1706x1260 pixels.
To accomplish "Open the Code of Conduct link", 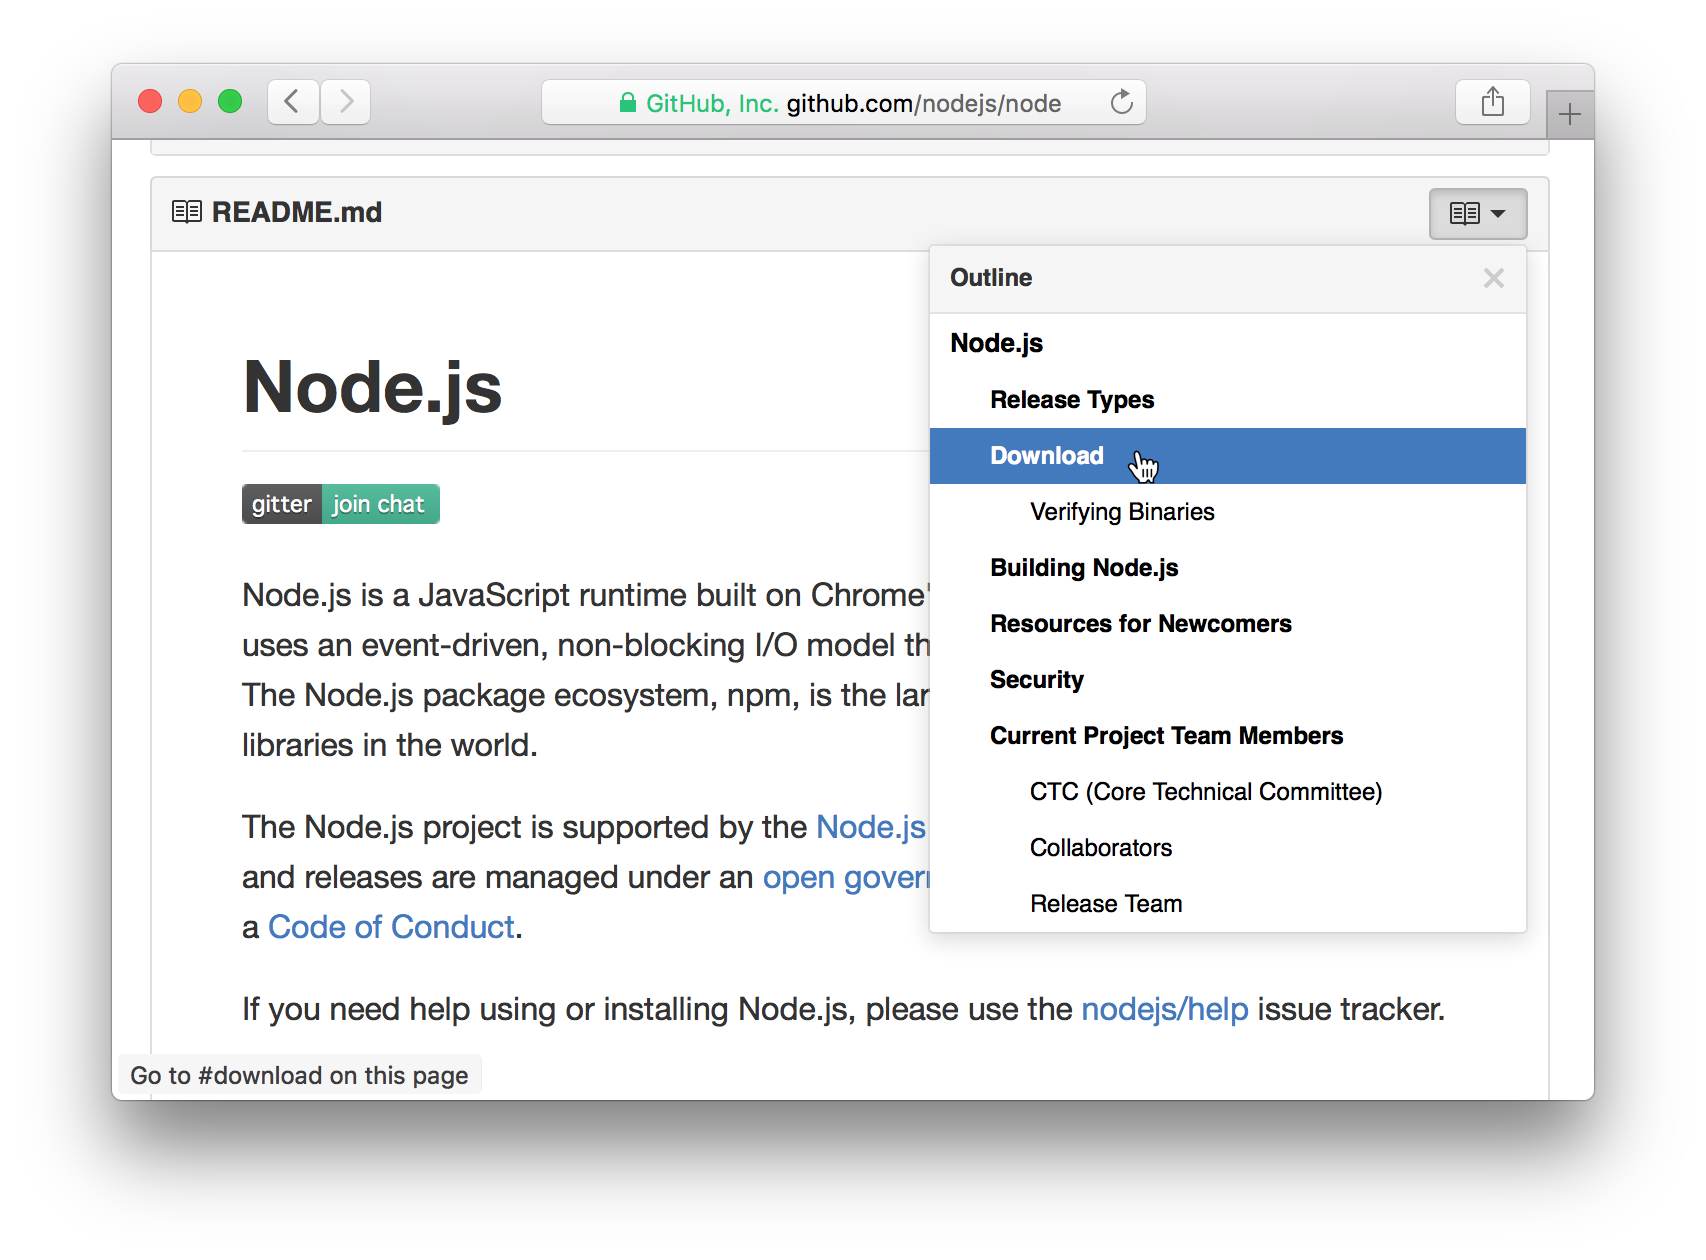I will click(391, 927).
